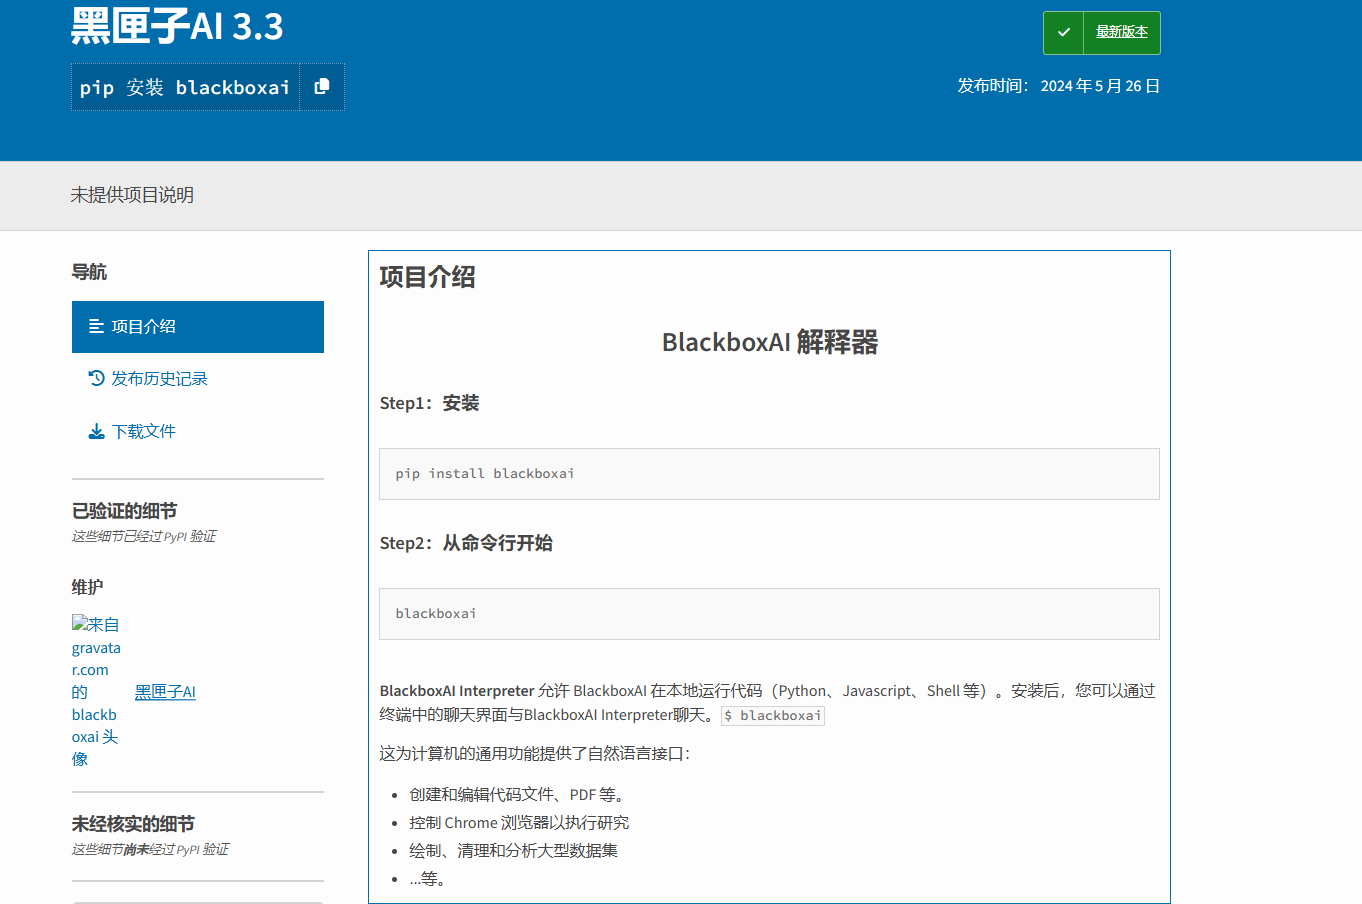Click the history clock icon in navigation
The height and width of the screenshot is (904, 1362).
tap(96, 379)
